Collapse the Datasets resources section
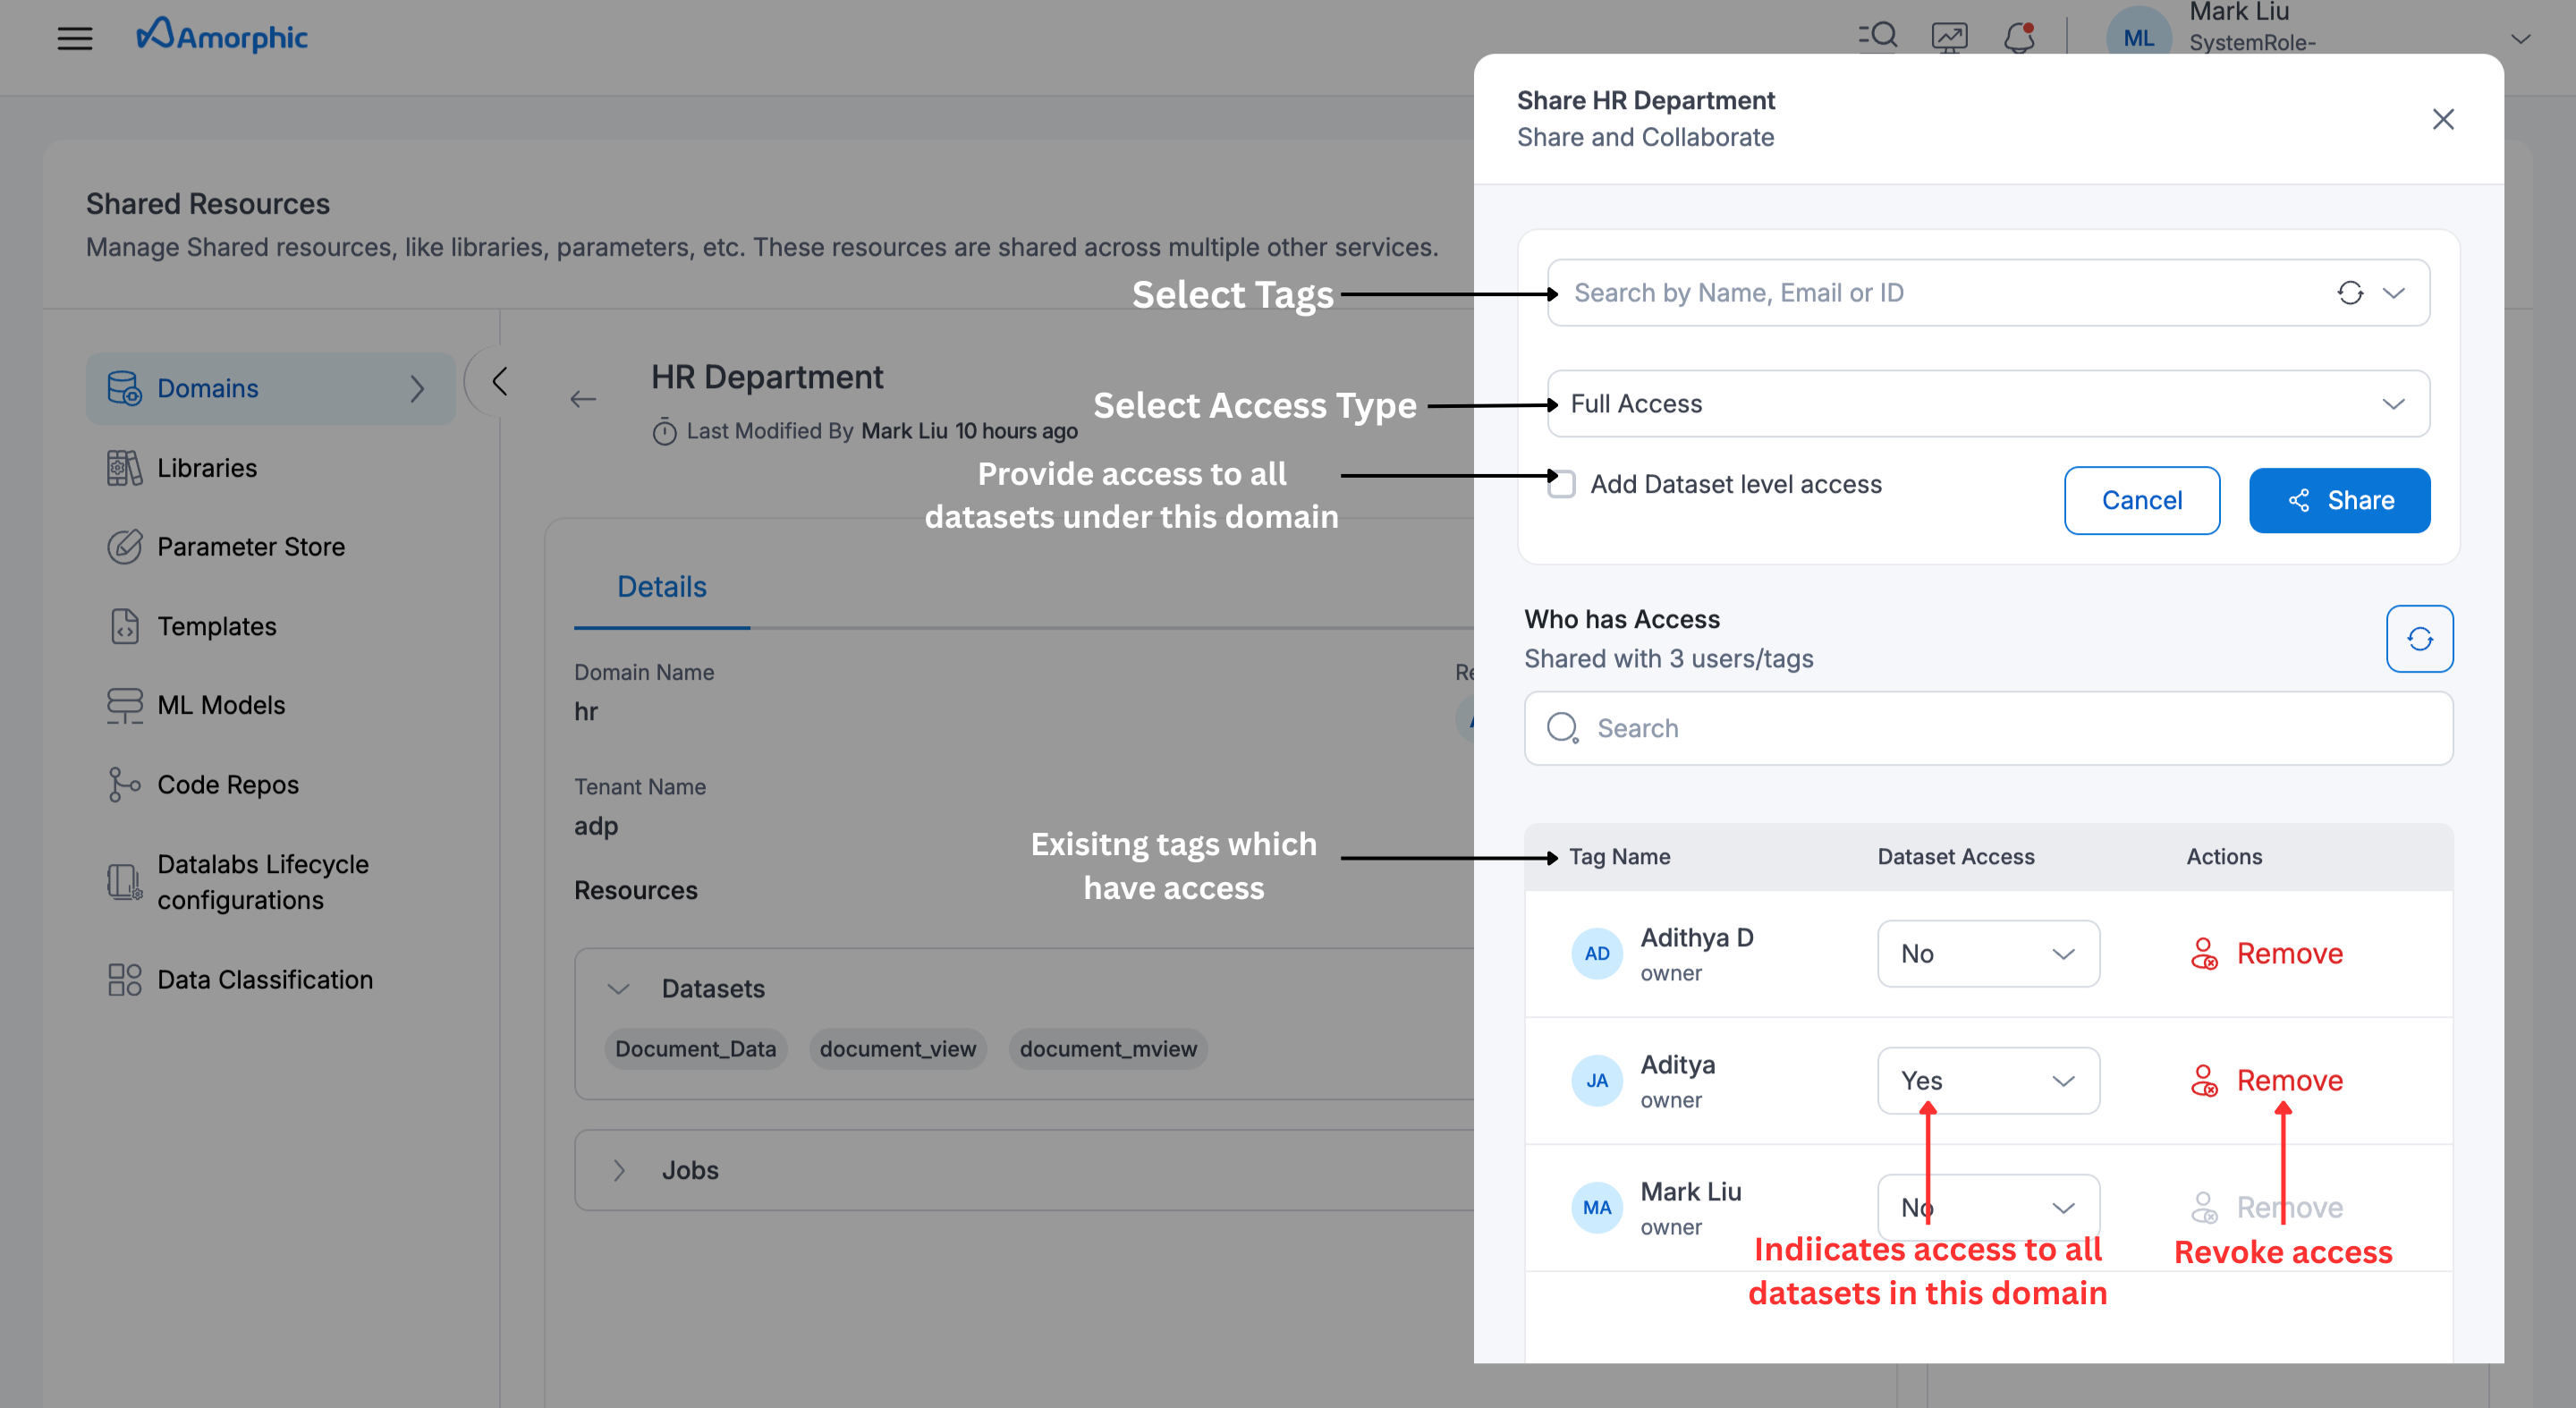Viewport: 2576px width, 1408px height. (x=618, y=988)
